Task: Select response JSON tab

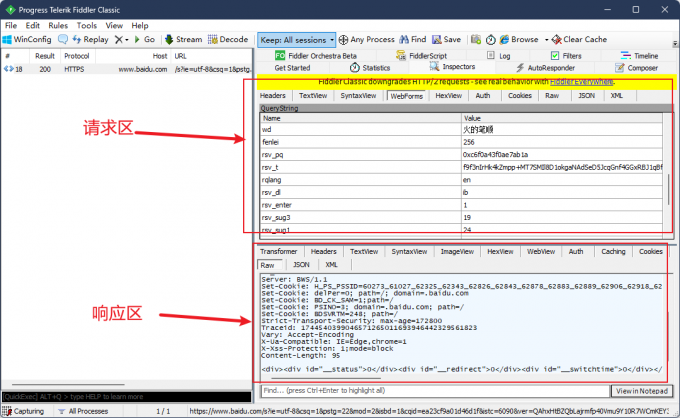Action: click(x=301, y=265)
